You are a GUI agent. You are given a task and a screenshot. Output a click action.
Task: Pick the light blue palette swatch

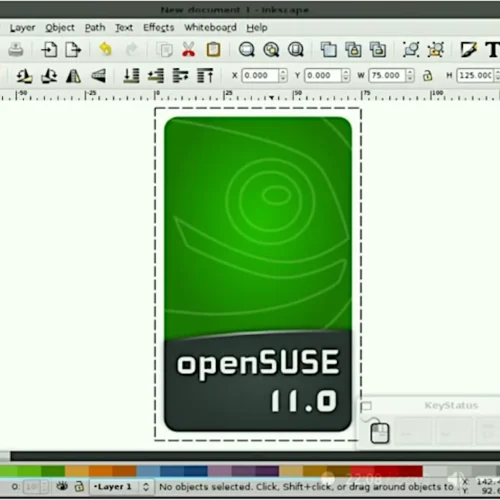[148, 471]
